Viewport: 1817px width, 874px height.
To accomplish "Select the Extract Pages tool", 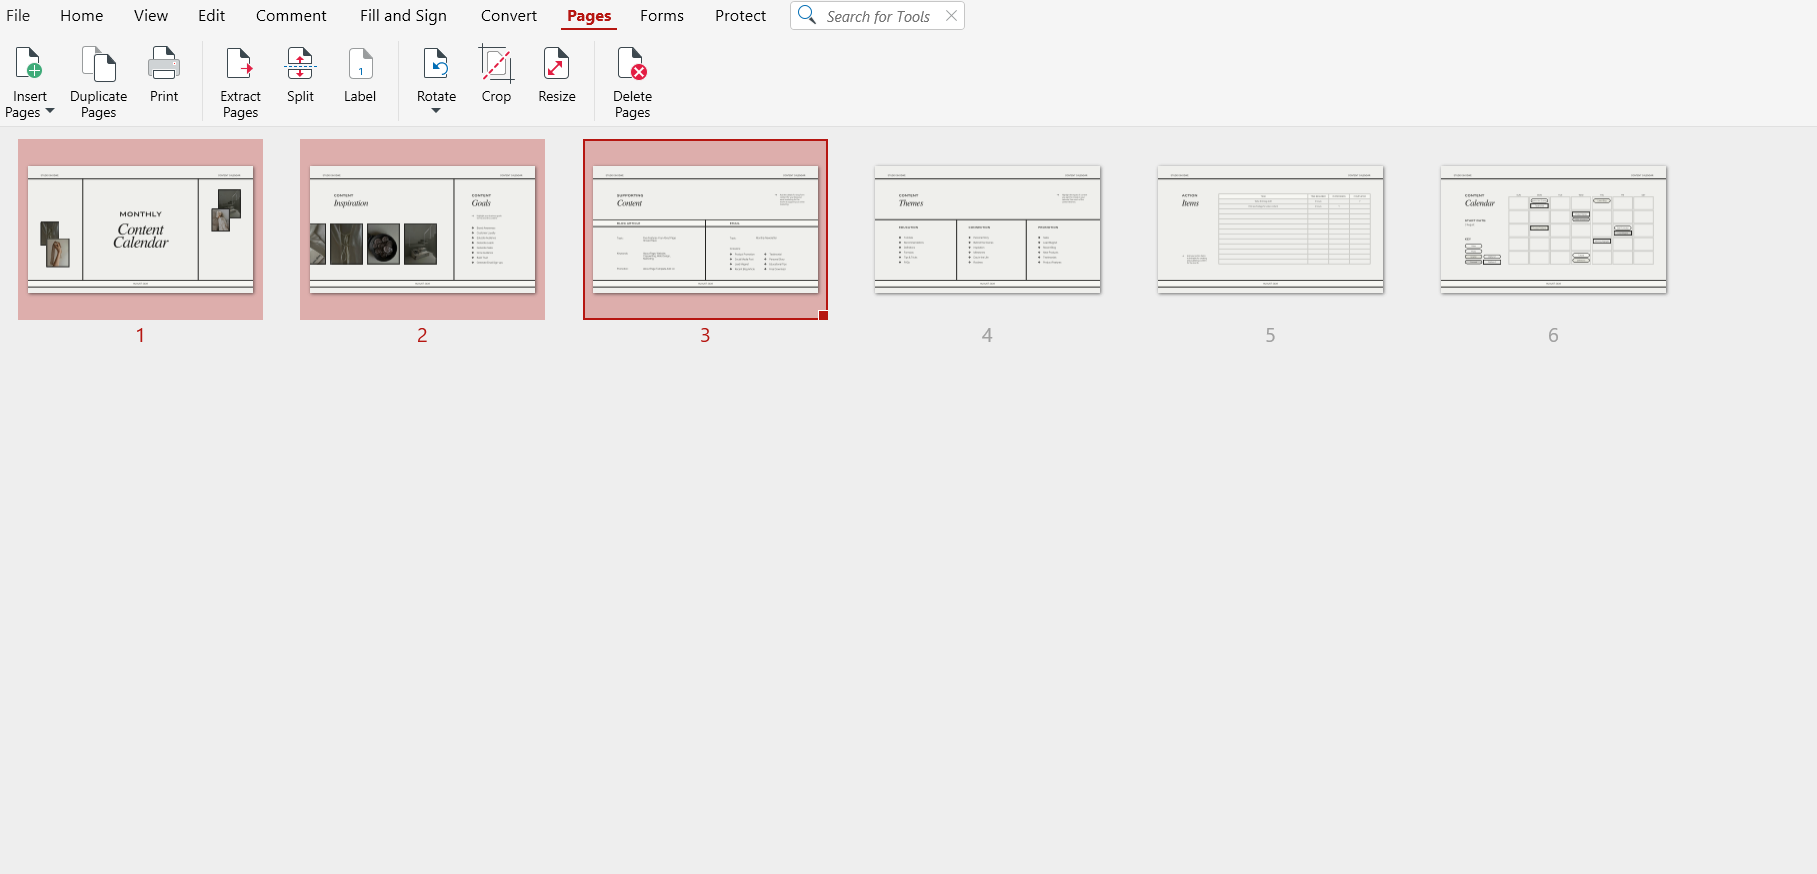I will (240, 64).
